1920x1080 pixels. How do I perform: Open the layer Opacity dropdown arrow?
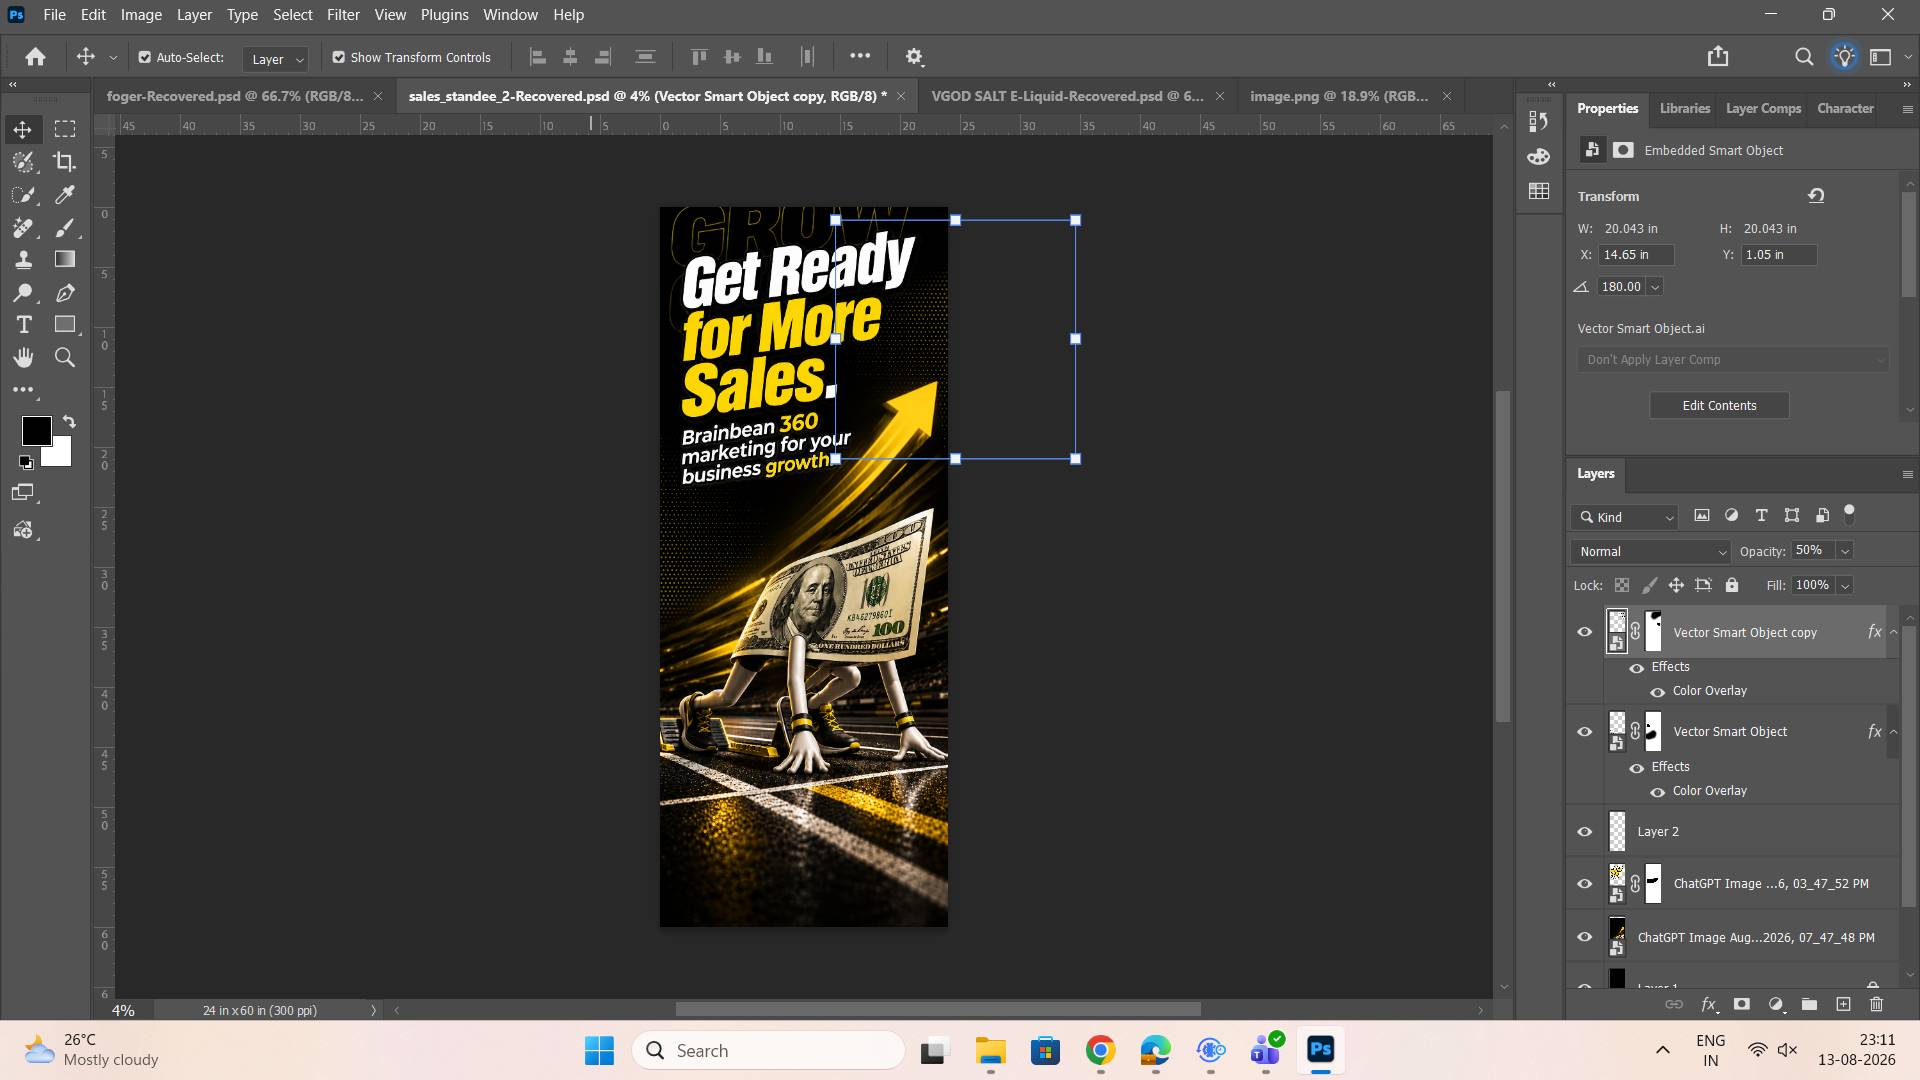click(x=1845, y=551)
